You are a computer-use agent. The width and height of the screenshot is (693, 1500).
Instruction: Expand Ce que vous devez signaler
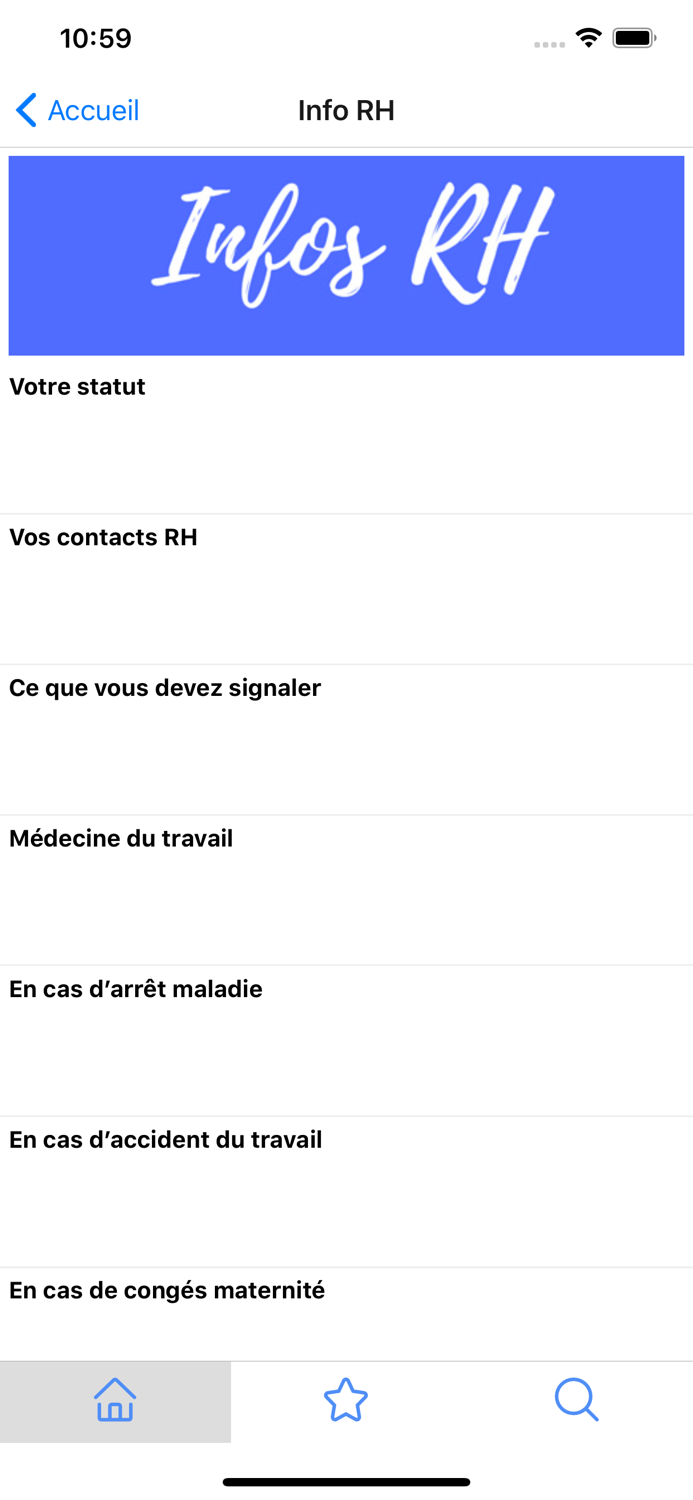click(x=165, y=688)
